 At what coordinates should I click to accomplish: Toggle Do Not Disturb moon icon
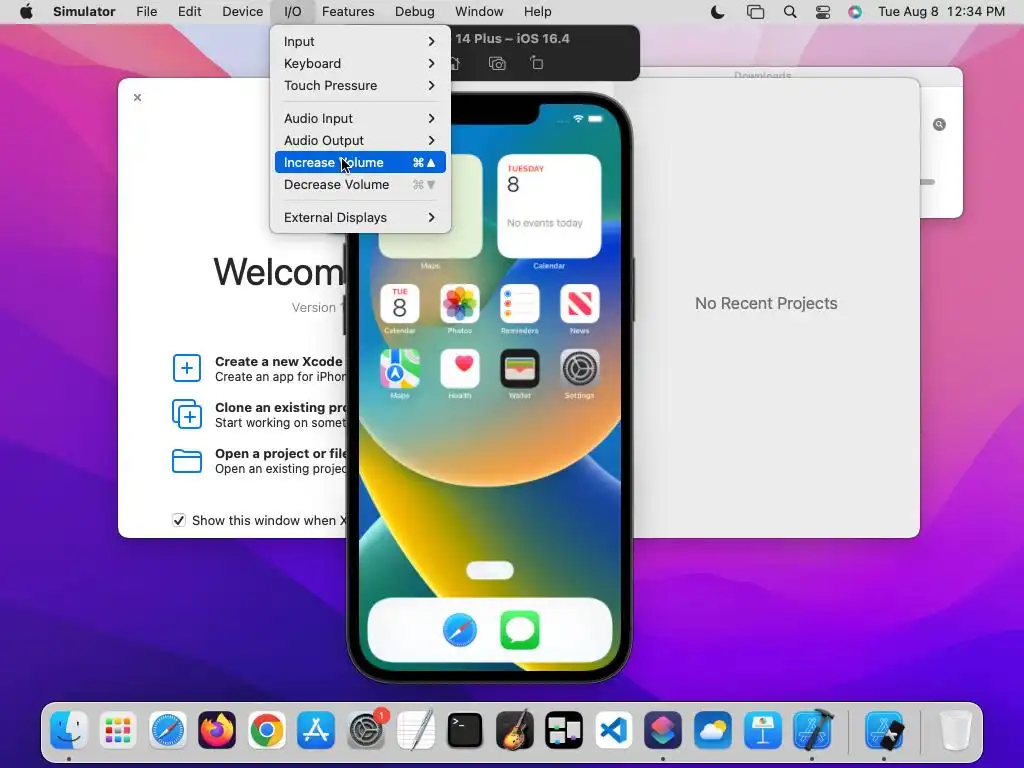coord(718,12)
